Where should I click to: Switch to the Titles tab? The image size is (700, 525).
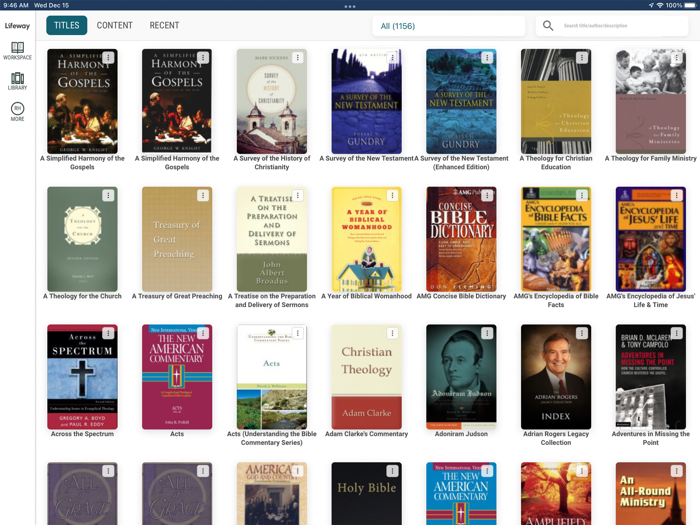(67, 25)
